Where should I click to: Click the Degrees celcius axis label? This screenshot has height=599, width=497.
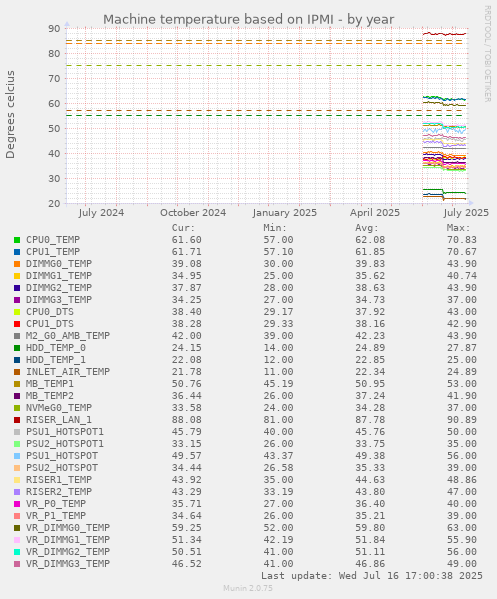pyautogui.click(x=10, y=115)
